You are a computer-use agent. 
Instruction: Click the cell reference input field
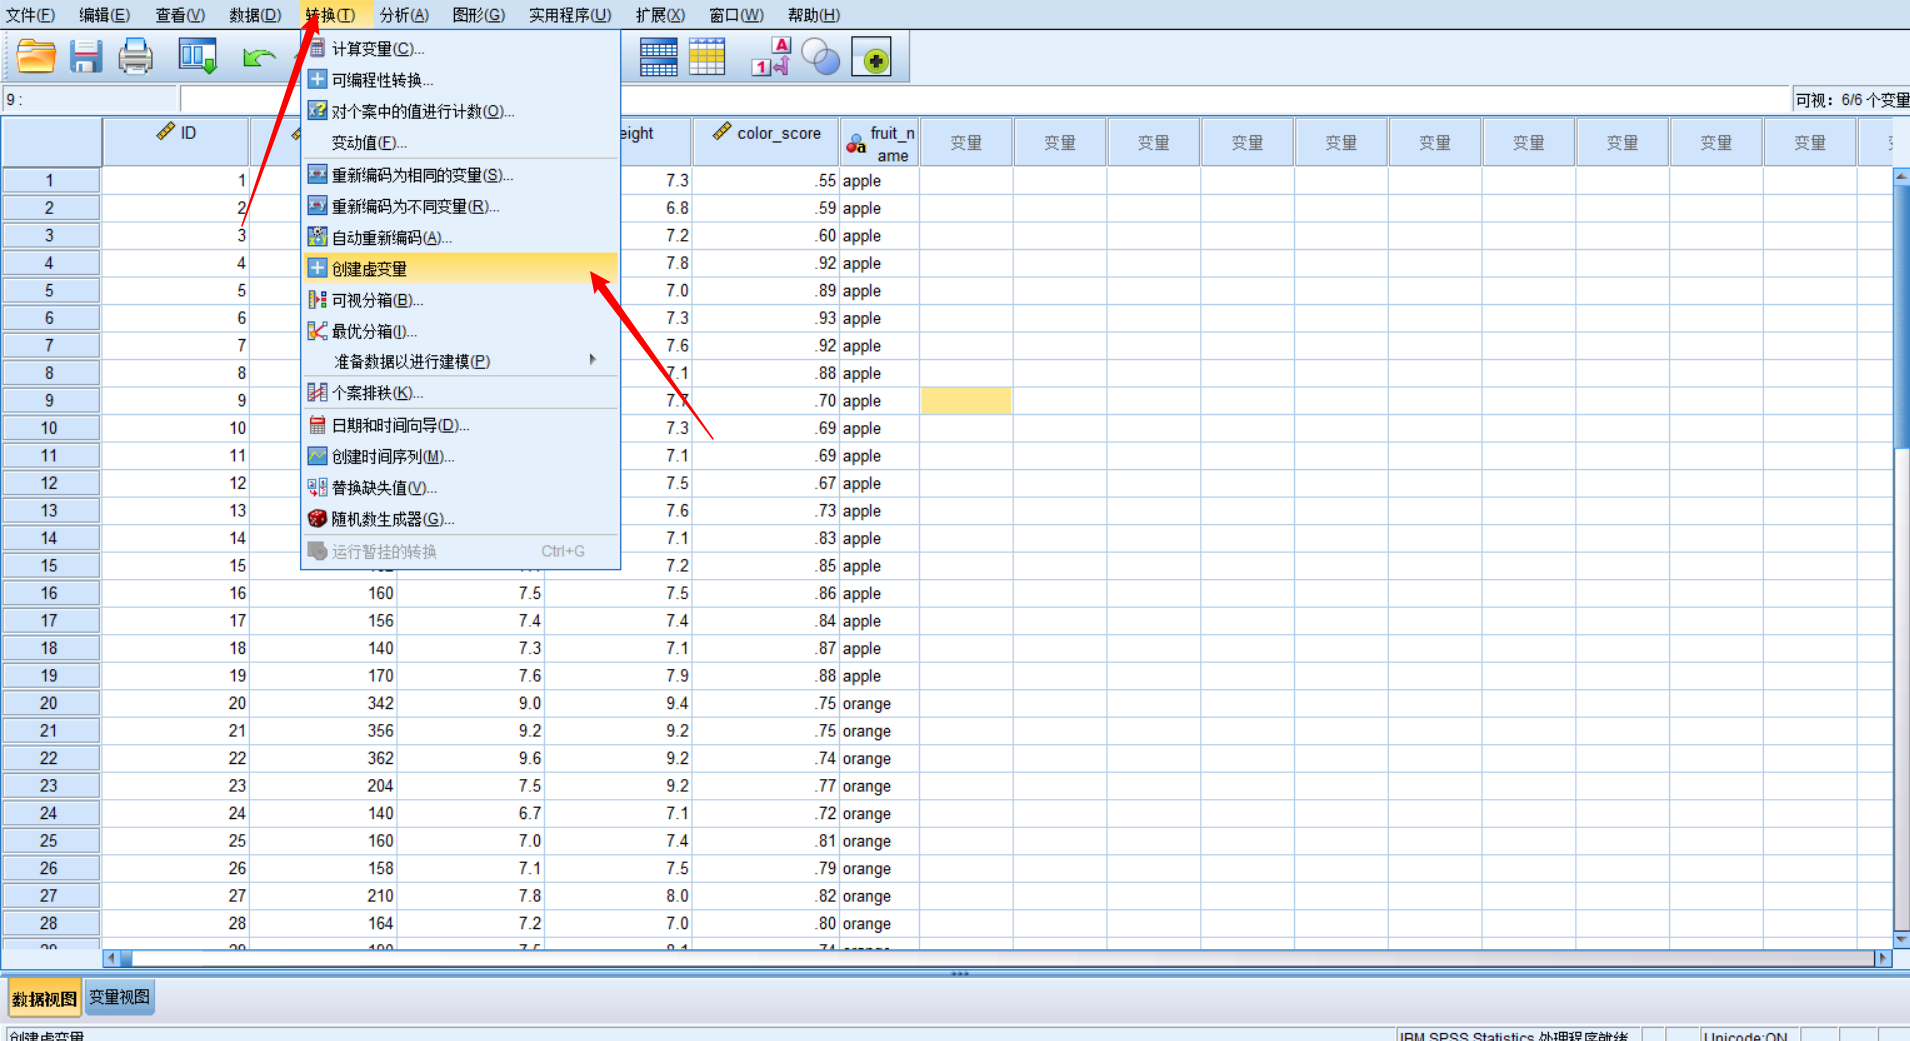pyautogui.click(x=90, y=99)
